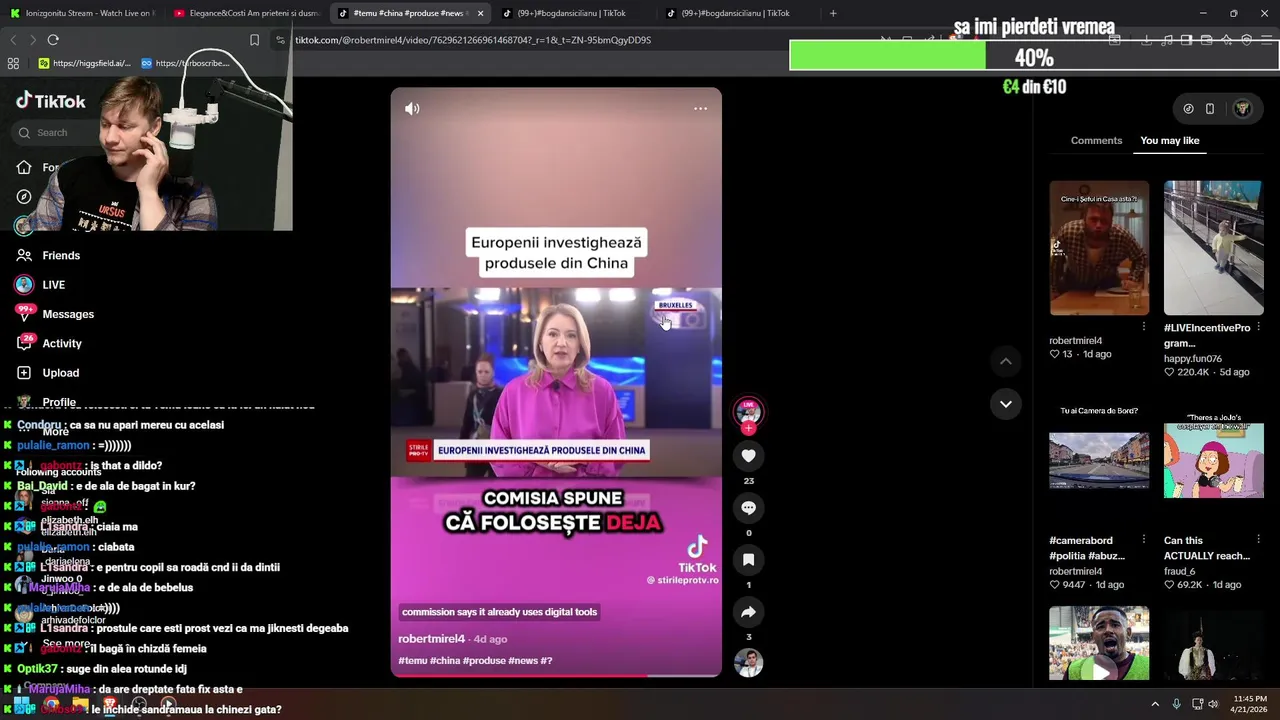Click the video progress bar
The height and width of the screenshot is (720, 1280).
(556, 675)
